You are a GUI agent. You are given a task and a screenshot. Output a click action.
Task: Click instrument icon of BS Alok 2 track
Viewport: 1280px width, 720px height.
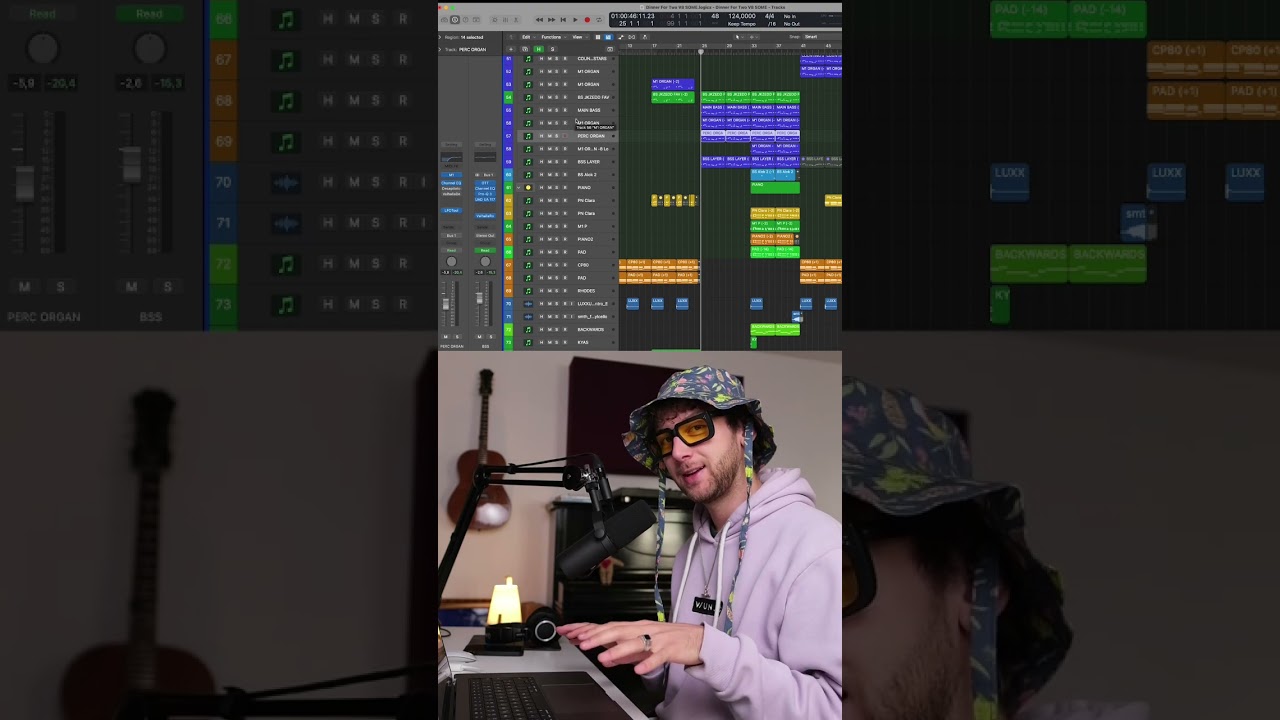point(528,175)
